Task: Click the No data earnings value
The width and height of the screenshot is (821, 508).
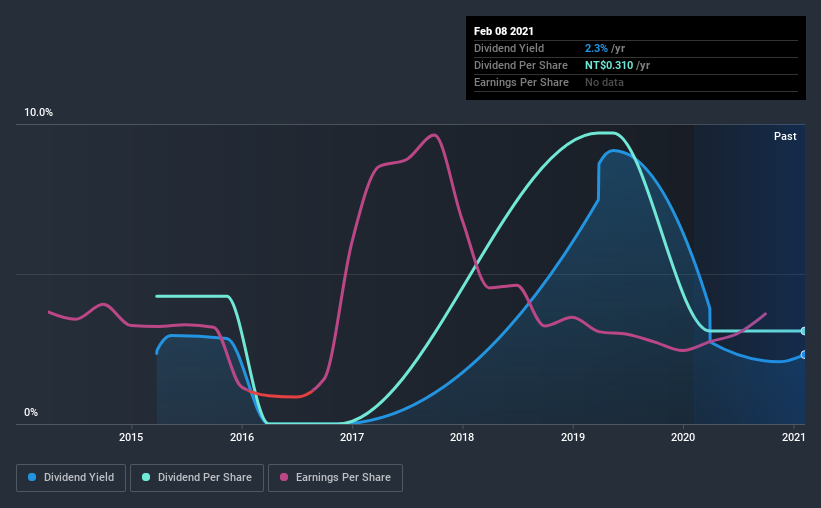Action: coord(604,82)
